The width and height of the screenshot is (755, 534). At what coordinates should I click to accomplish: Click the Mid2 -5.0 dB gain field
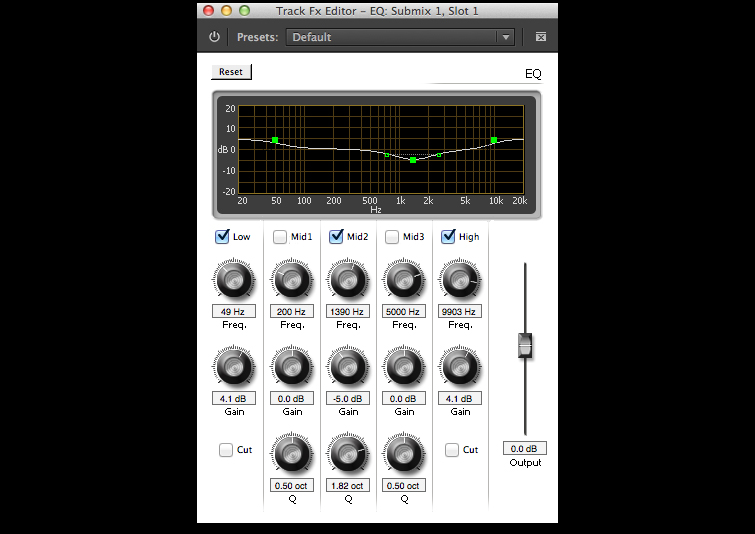pyautogui.click(x=347, y=399)
